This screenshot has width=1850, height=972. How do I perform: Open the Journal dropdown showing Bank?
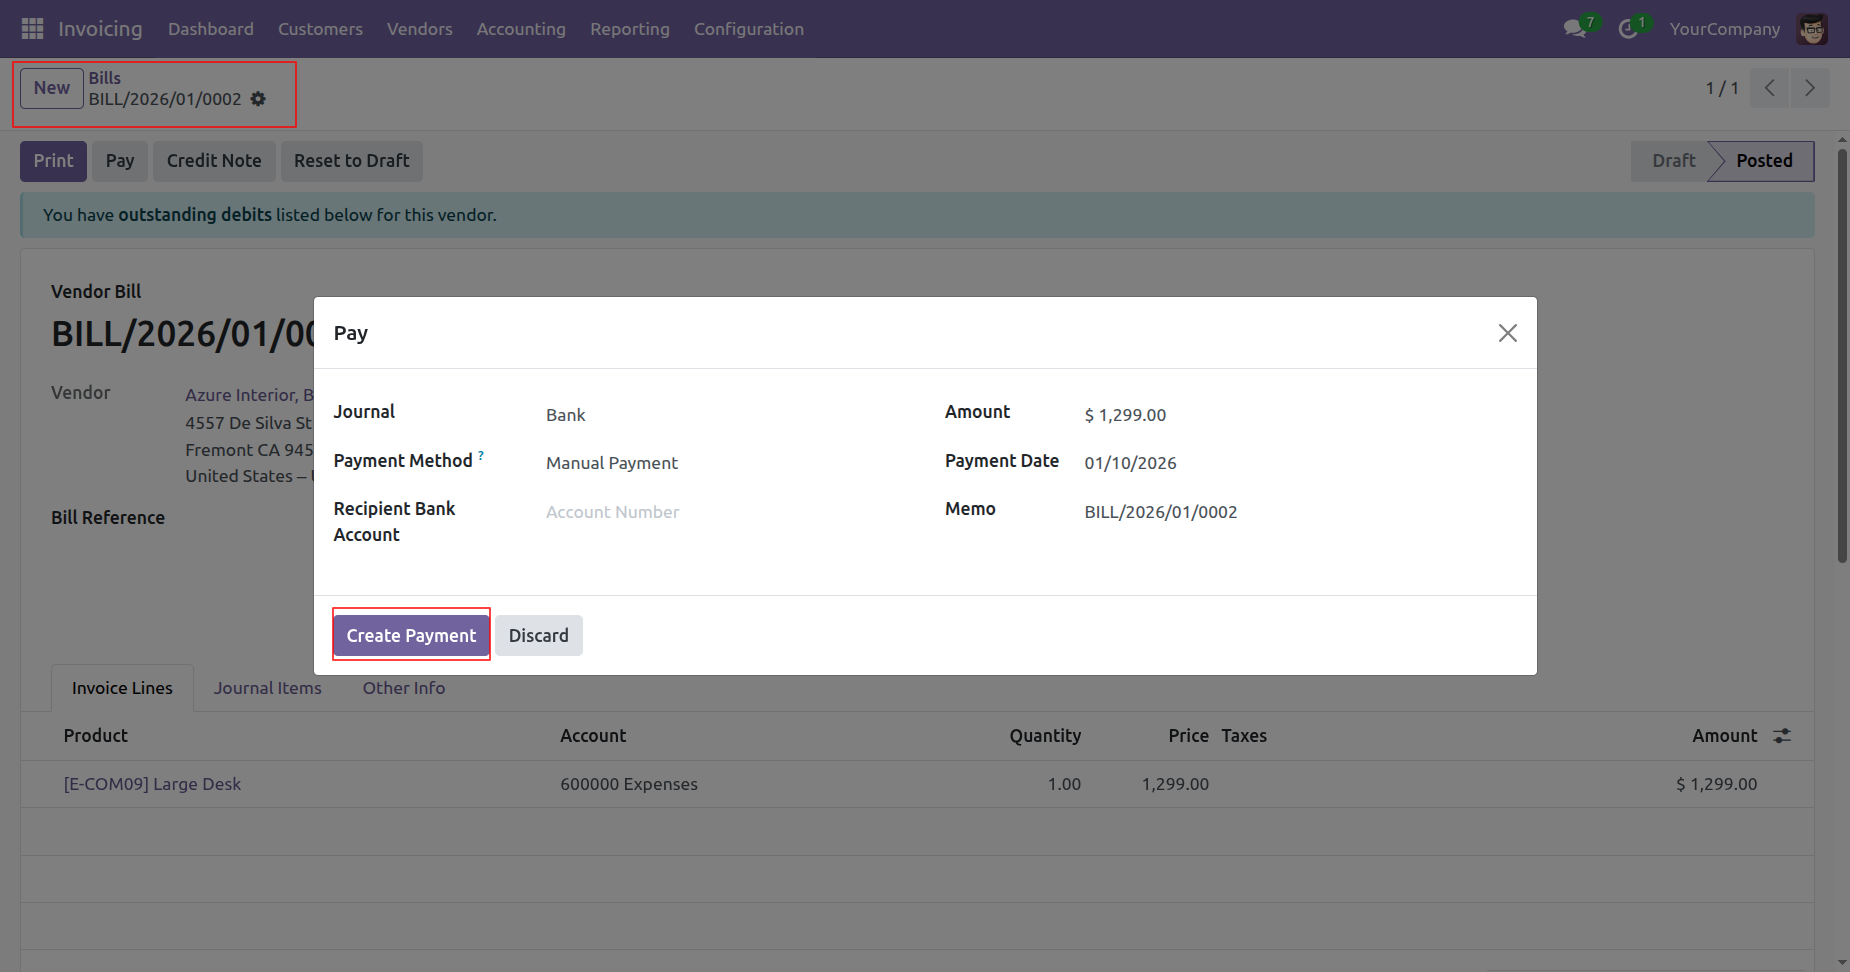pyautogui.click(x=720, y=415)
